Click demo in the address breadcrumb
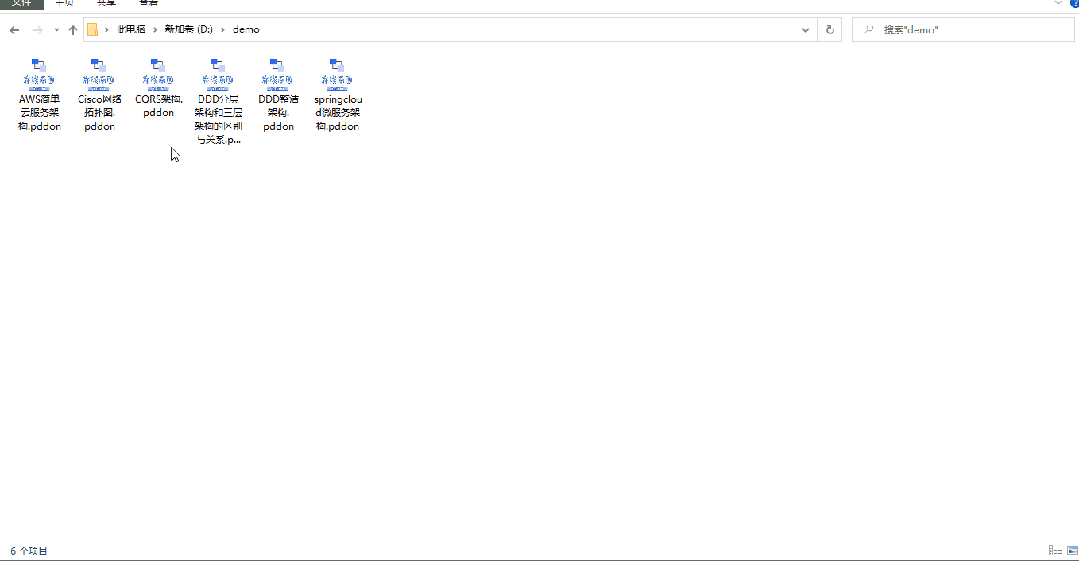The width and height of the screenshot is (1079, 561). pyautogui.click(x=246, y=30)
